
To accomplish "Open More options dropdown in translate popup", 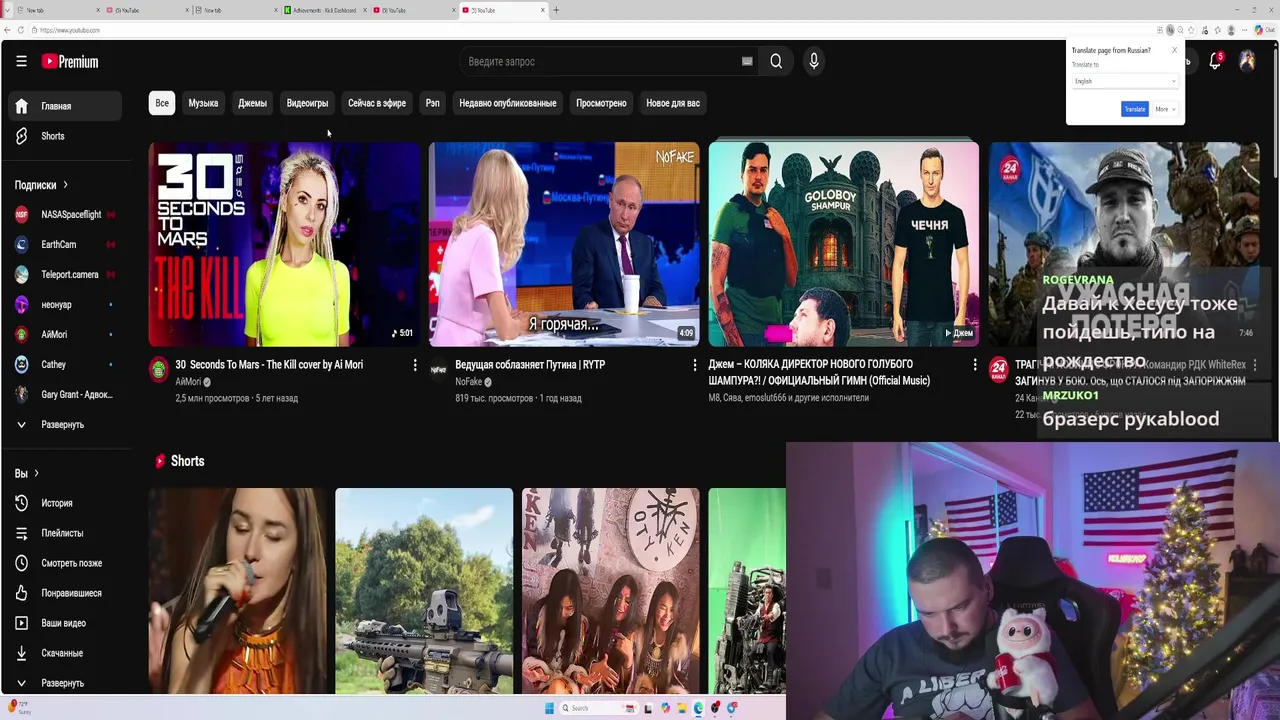I will click(1165, 109).
